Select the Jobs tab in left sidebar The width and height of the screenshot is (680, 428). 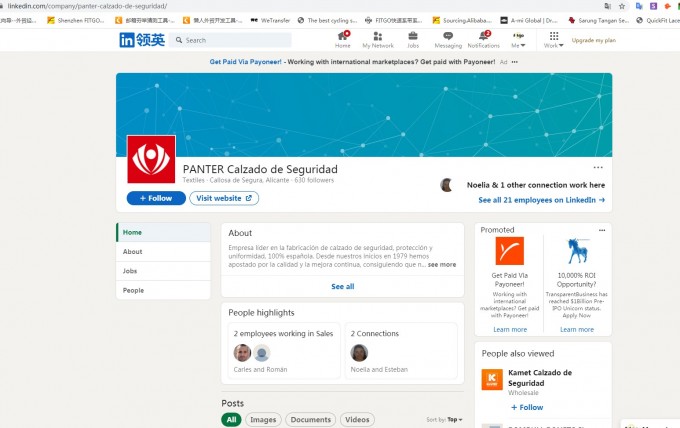click(x=163, y=271)
